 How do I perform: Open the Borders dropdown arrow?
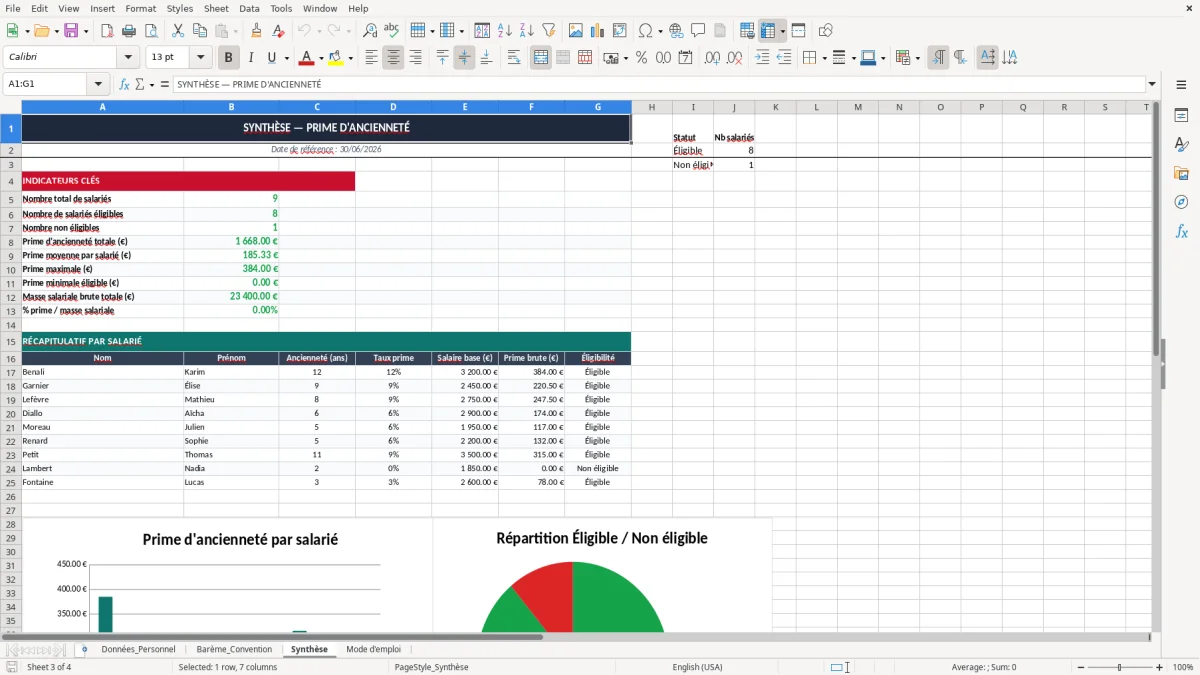tap(824, 58)
